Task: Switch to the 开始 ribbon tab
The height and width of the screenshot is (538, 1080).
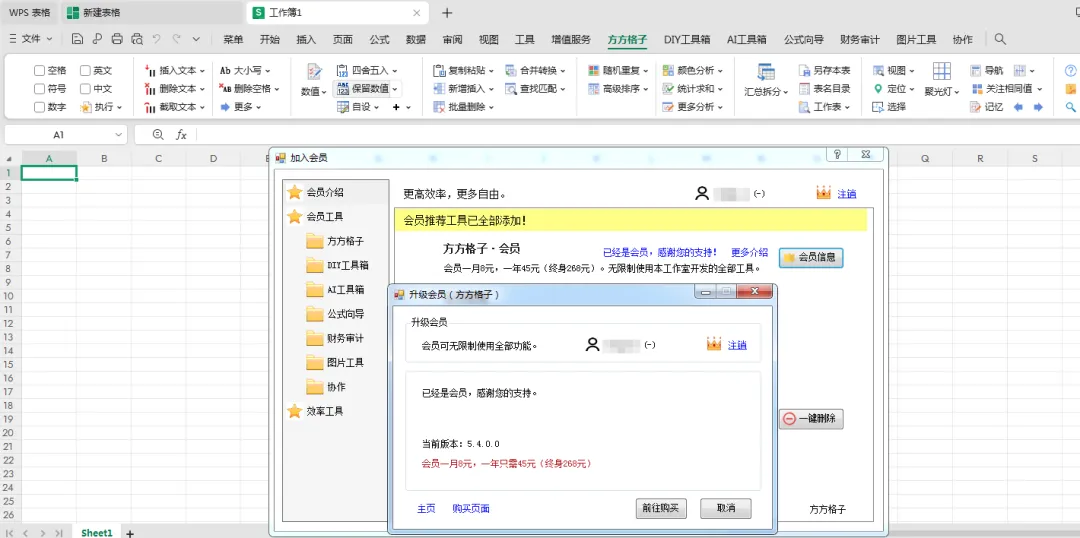Action: 270,39
